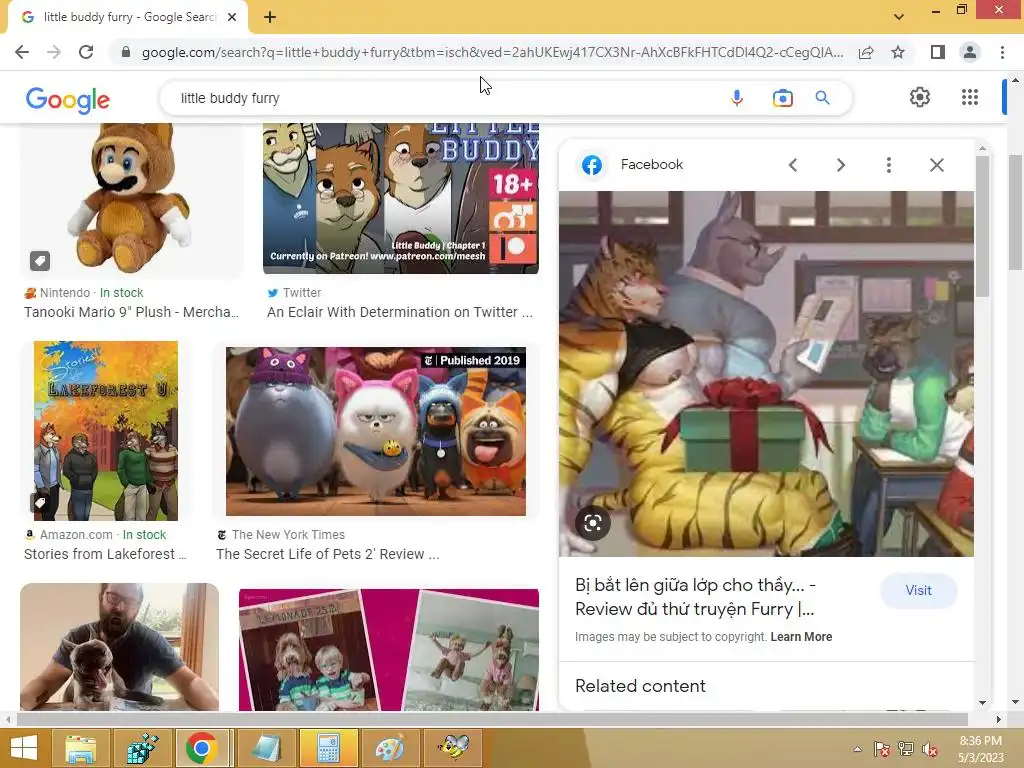Reload the current page
The image size is (1024, 768).
tap(86, 52)
